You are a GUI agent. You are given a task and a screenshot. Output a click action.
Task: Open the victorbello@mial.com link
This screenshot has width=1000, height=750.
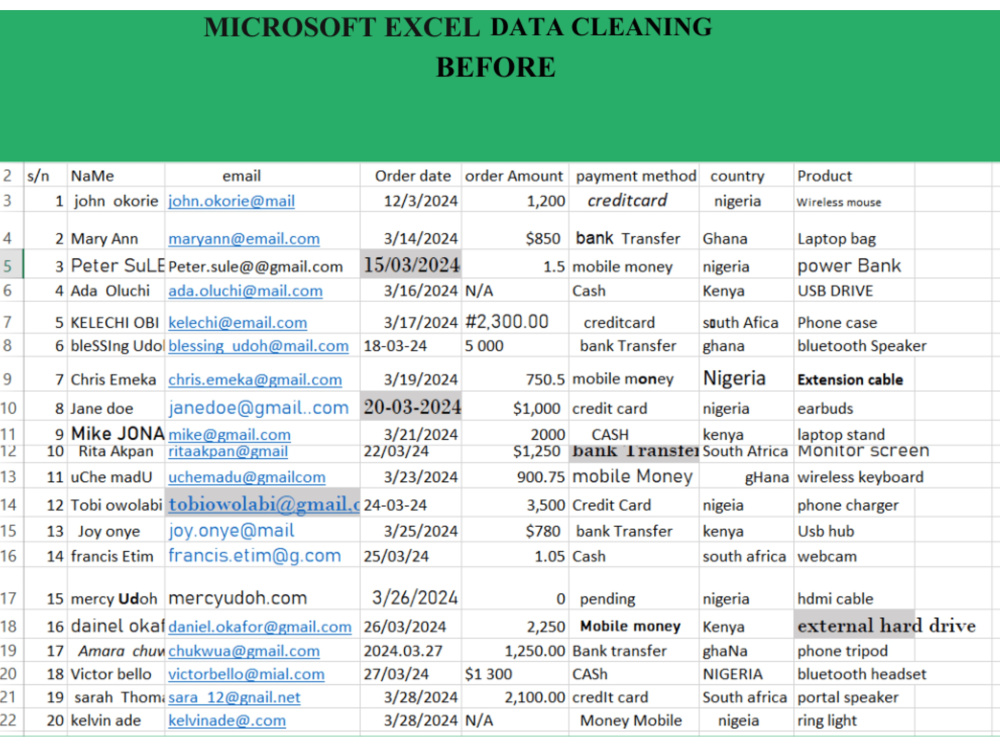click(247, 674)
